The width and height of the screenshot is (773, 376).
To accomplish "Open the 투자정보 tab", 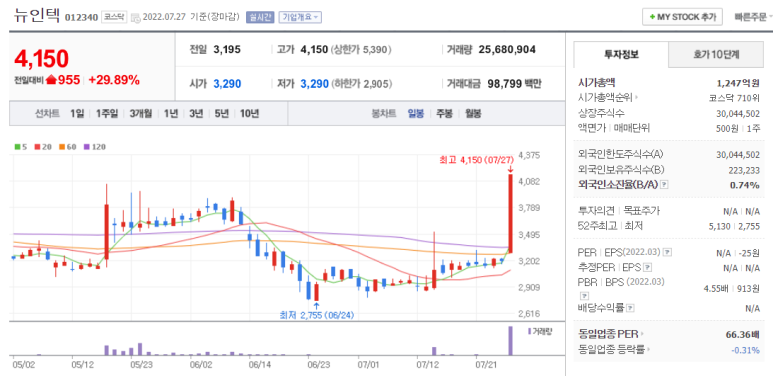I will 621,55.
